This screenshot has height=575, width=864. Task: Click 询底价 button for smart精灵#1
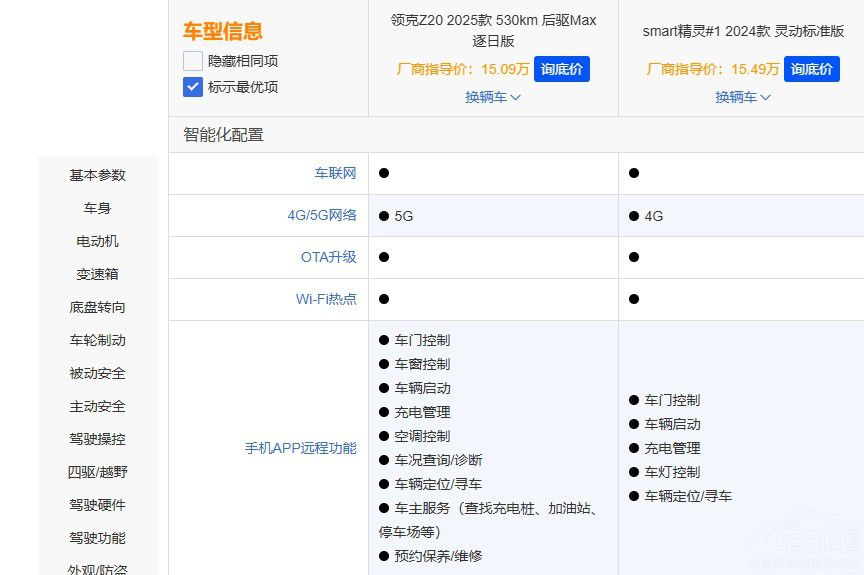click(x=811, y=69)
